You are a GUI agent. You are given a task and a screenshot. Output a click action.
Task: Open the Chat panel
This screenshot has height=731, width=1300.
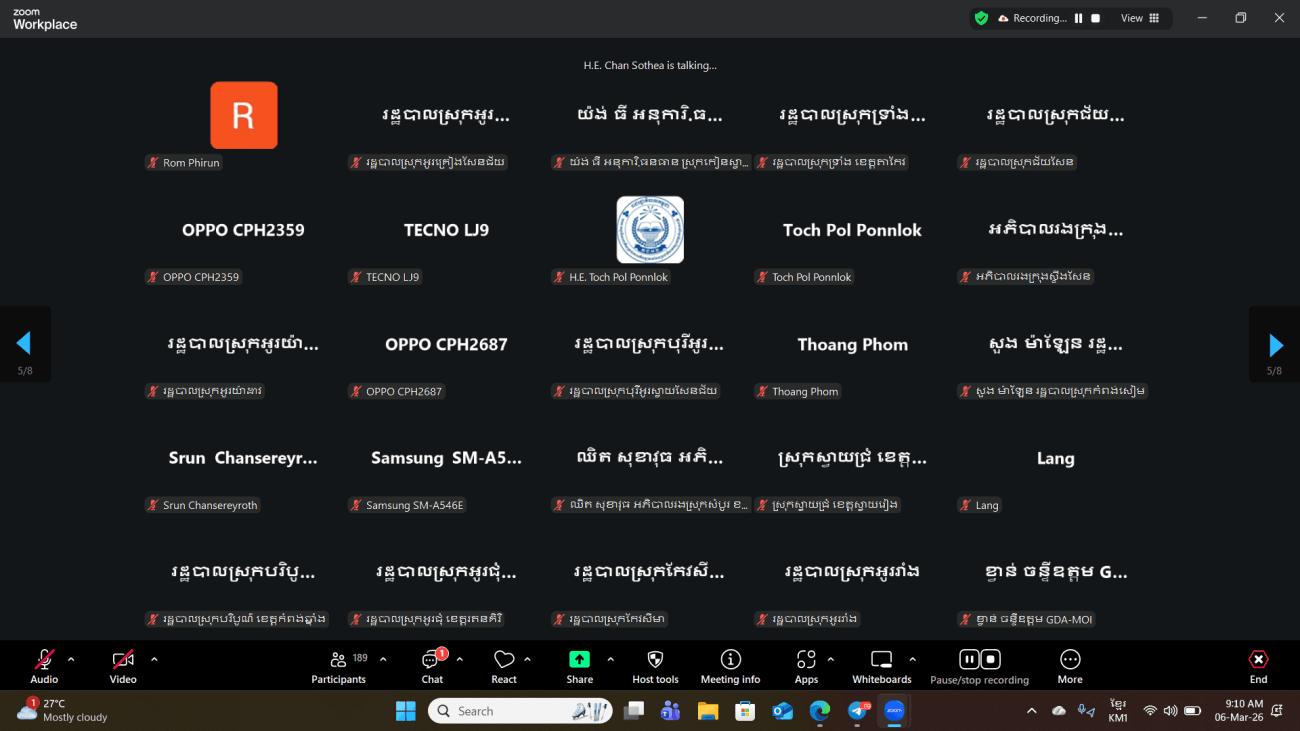coord(432,667)
